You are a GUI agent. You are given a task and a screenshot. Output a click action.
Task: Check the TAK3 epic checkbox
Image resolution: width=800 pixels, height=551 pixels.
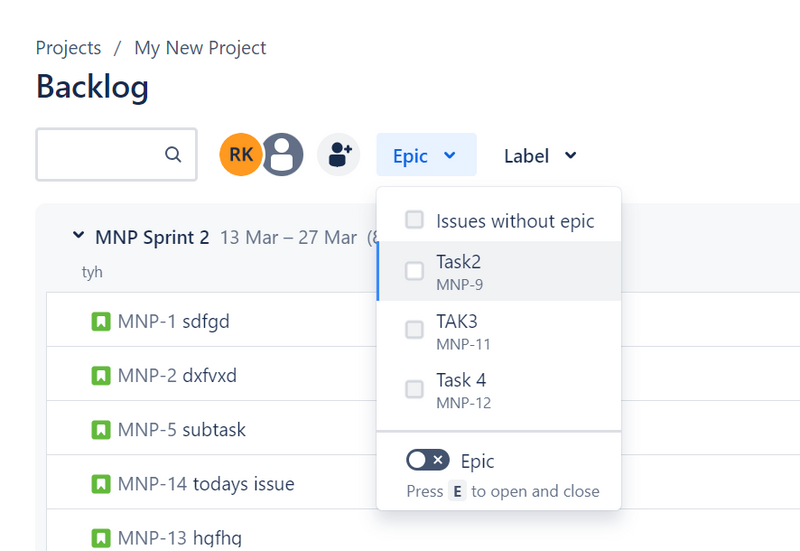[414, 330]
